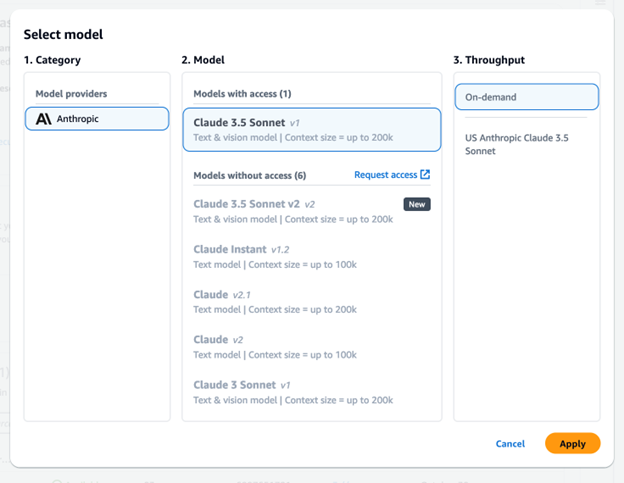Select Anthropic model provider
This screenshot has height=483, width=624.
point(97,118)
